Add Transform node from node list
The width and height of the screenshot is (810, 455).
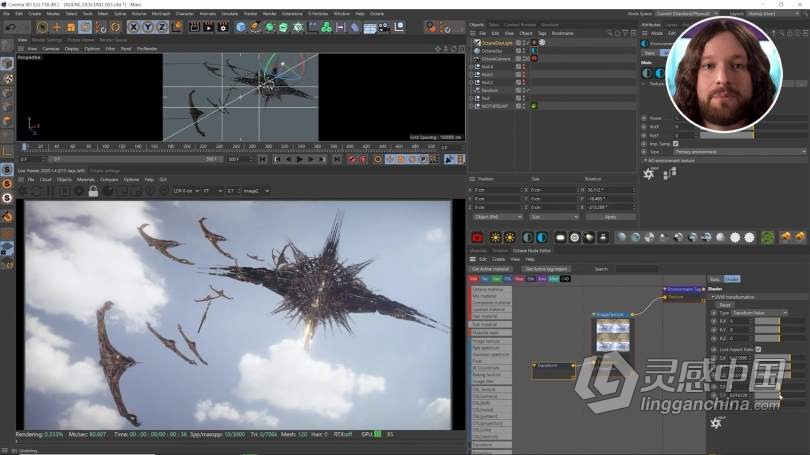490,445
